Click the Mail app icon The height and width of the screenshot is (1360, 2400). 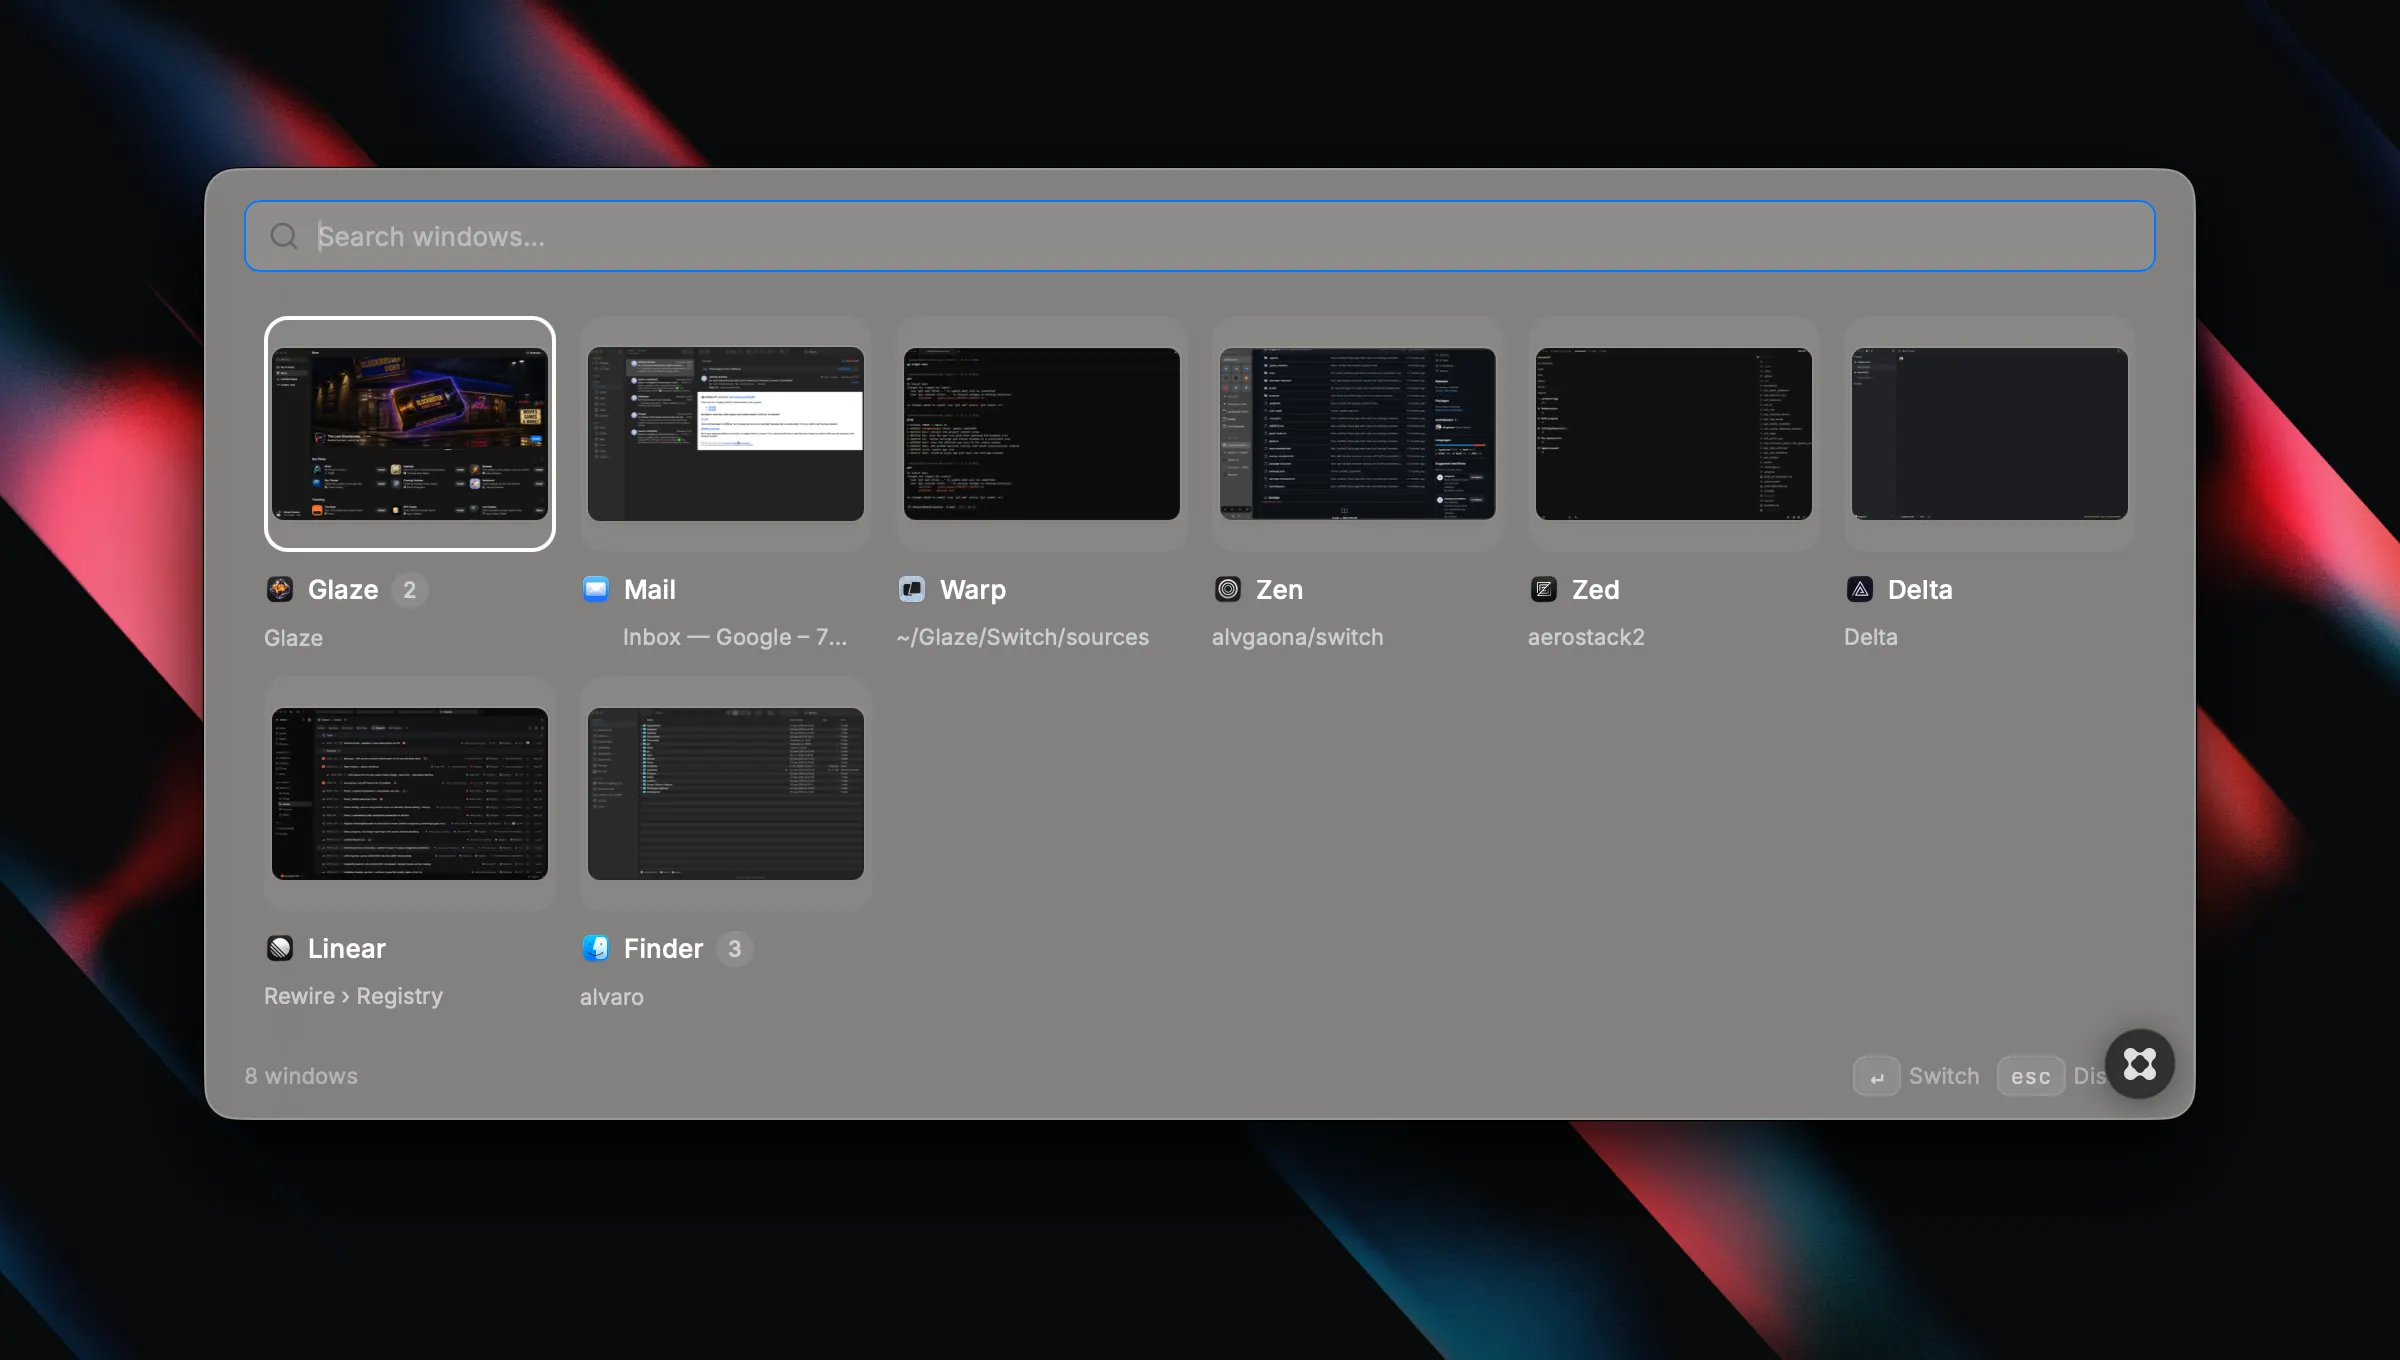pos(596,589)
